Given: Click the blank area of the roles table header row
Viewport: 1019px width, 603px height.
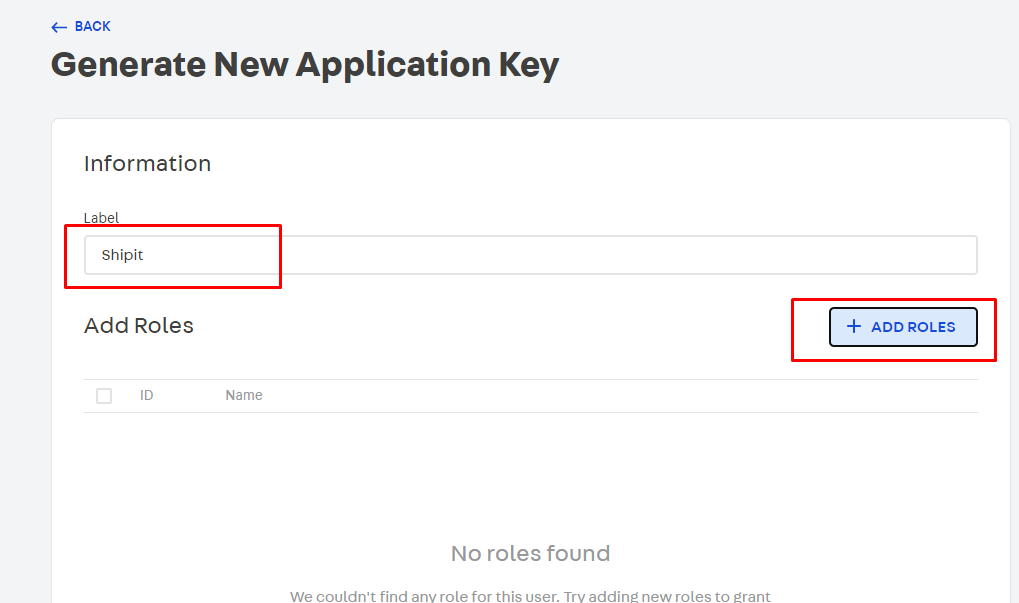Looking at the screenshot, I should point(617,396).
